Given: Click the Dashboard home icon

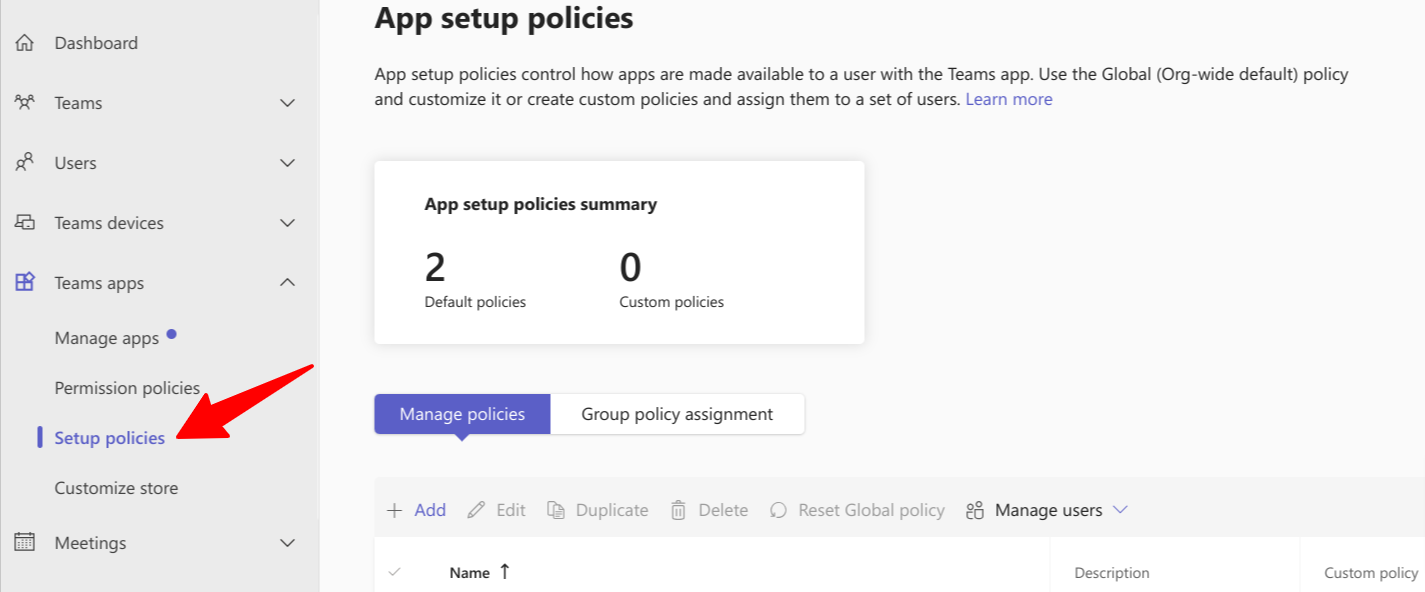Looking at the screenshot, I should click(x=25, y=43).
